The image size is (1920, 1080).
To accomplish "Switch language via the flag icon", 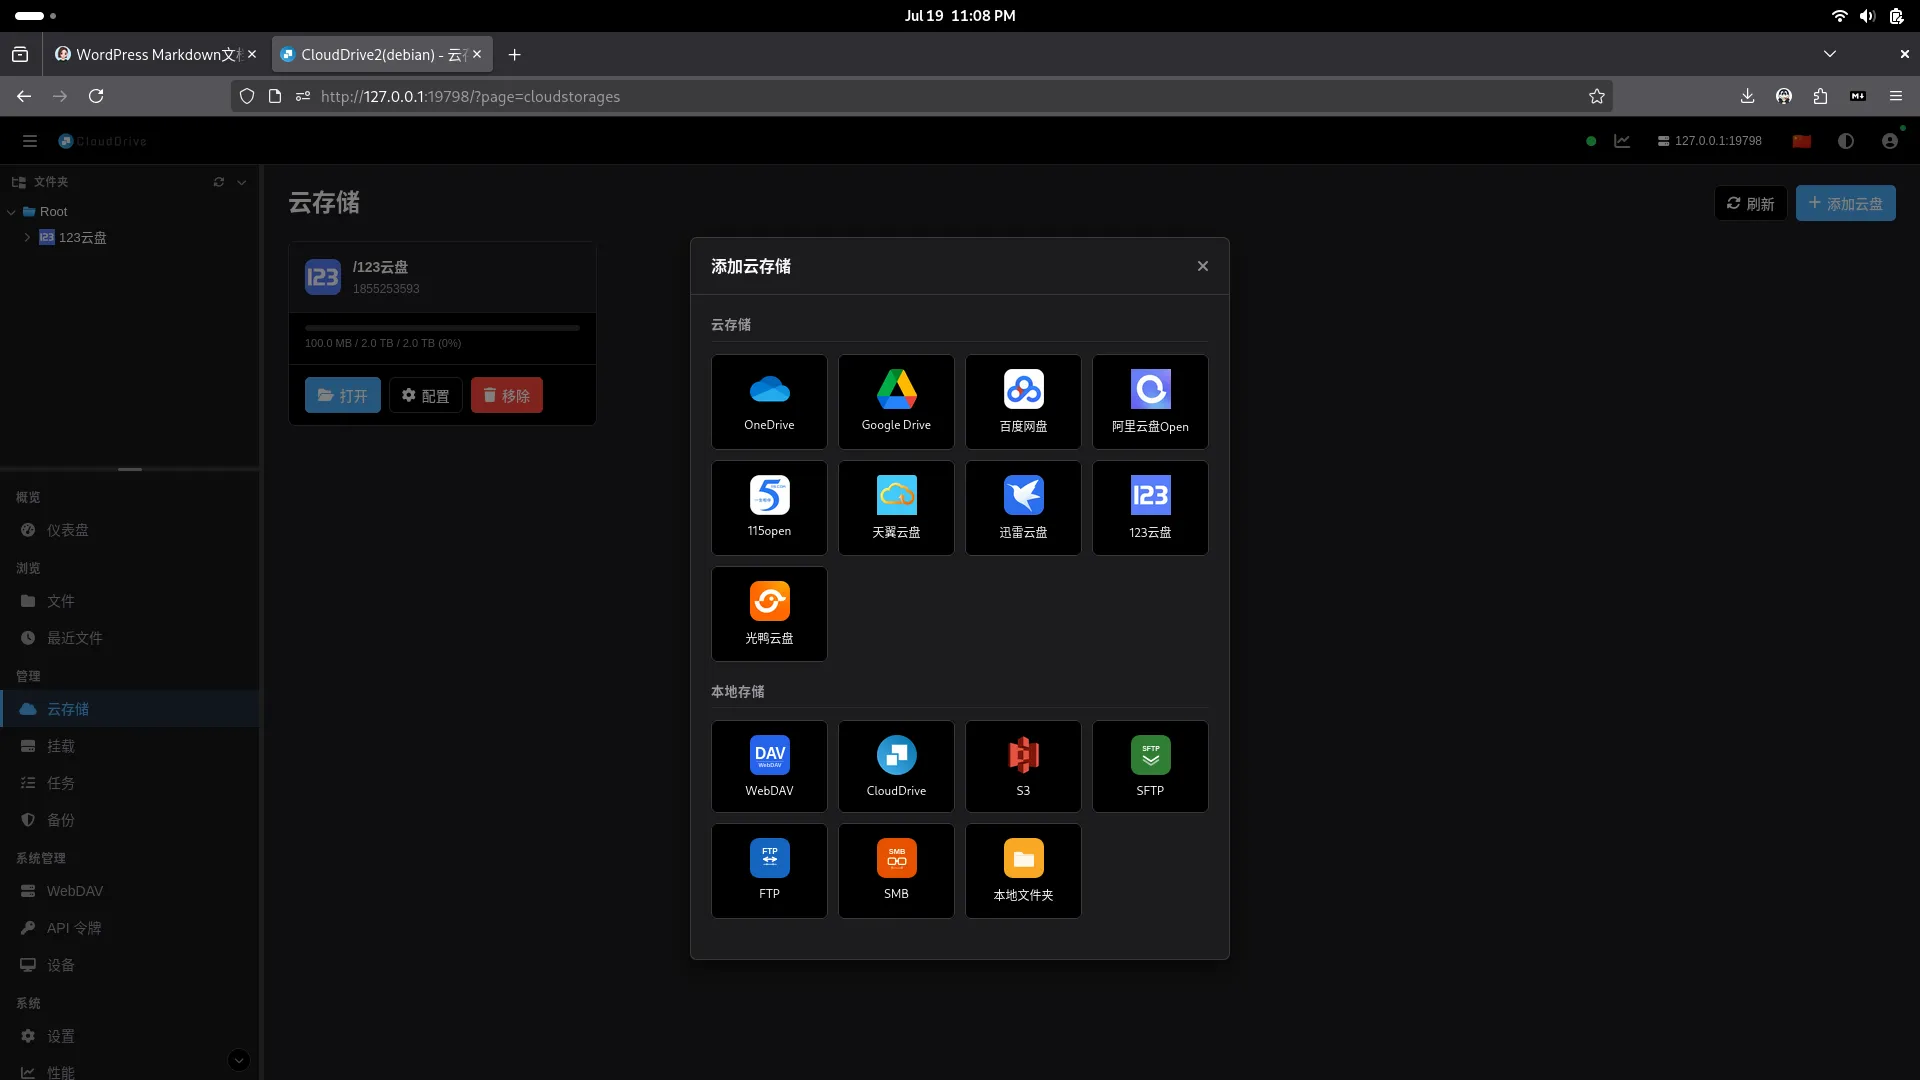I will 1802,141.
